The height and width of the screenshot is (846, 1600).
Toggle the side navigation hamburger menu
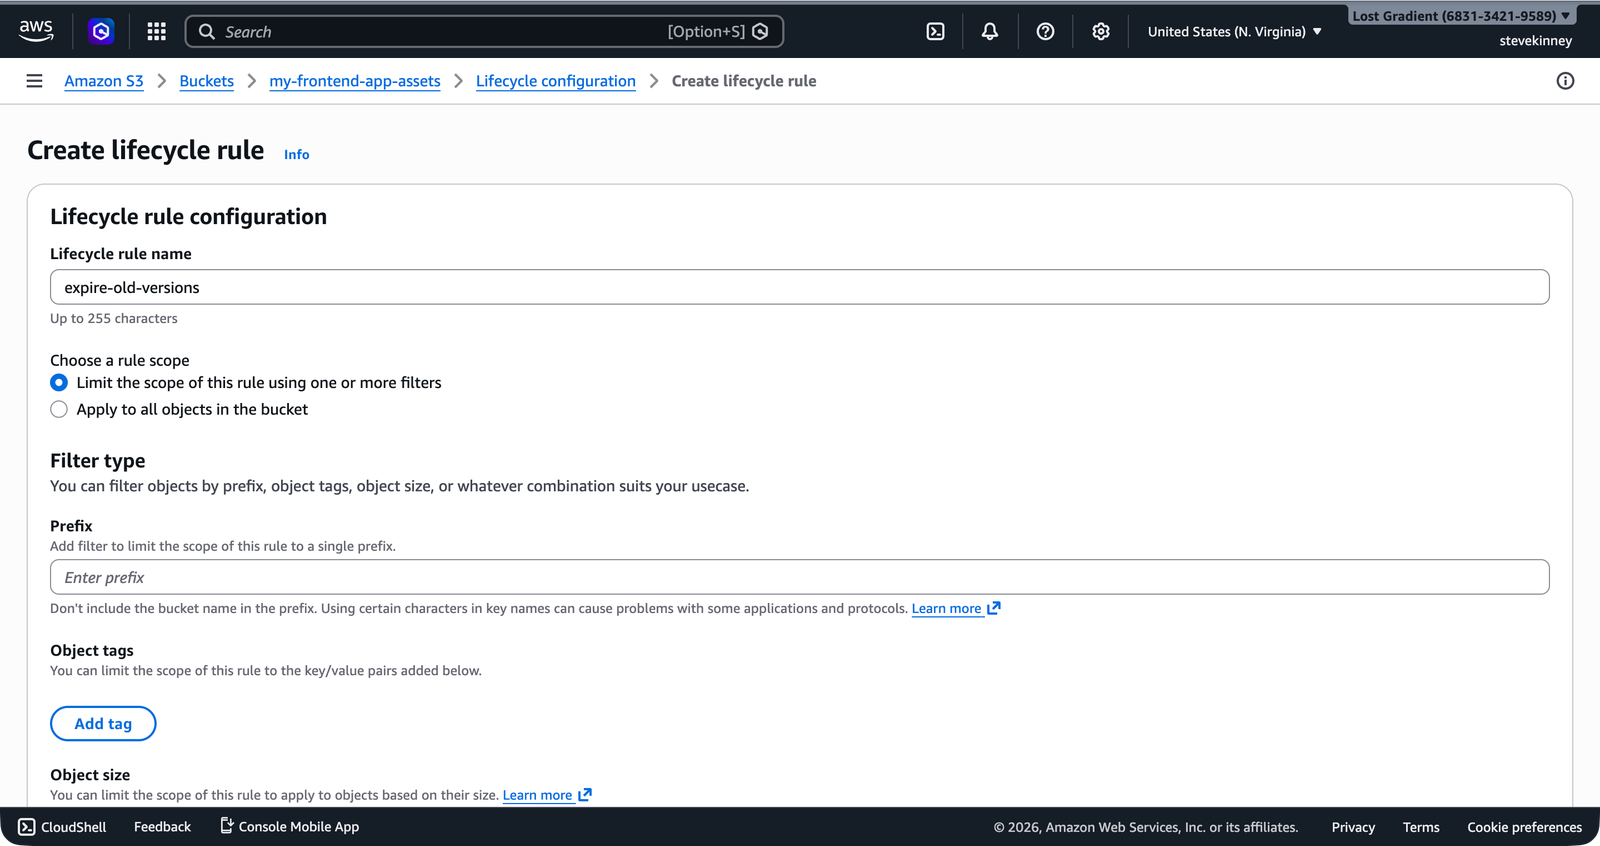click(34, 81)
